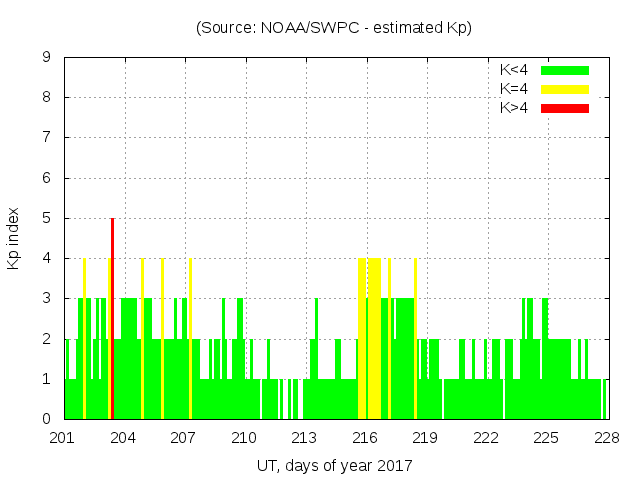Click the 204 tick label on x-axis
Image resolution: width=640 pixels, height=480 pixels.
tap(124, 438)
